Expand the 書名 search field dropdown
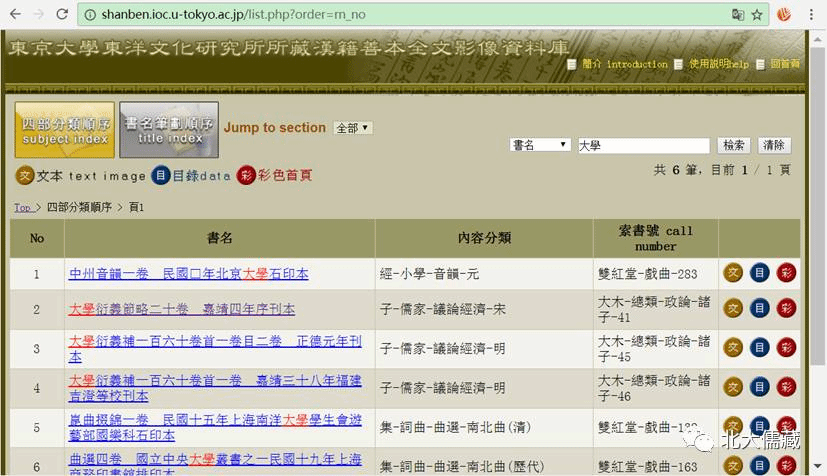The height and width of the screenshot is (476, 827). [540, 145]
